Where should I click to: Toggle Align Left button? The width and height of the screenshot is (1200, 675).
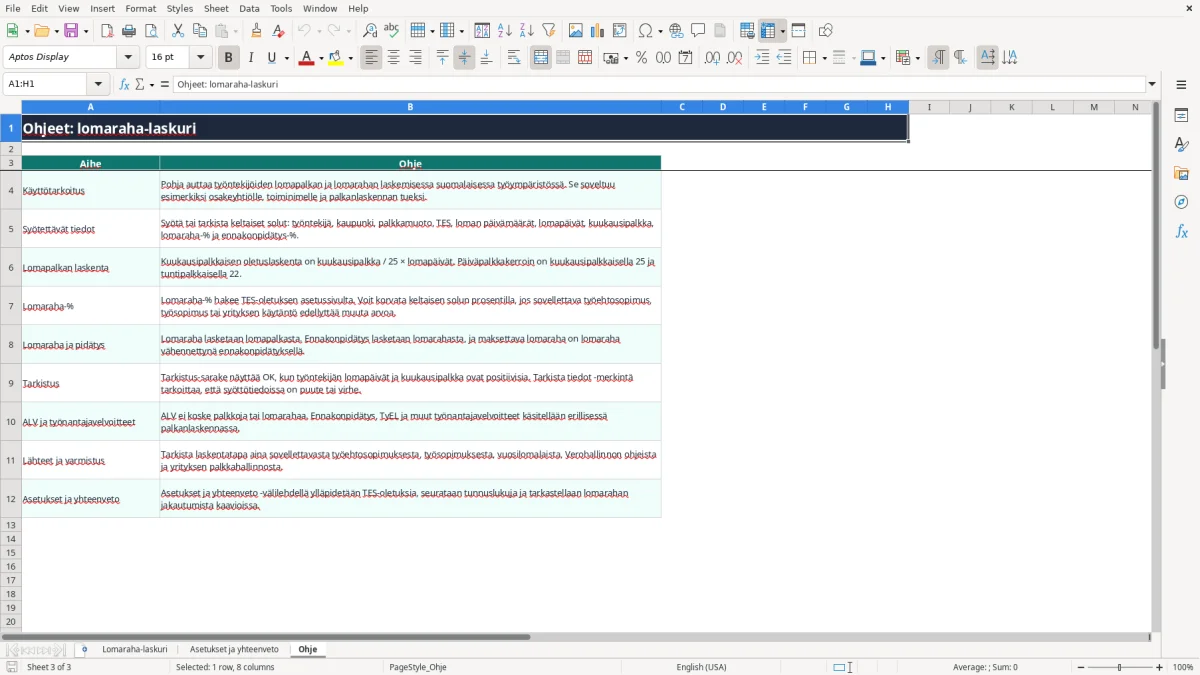point(372,58)
